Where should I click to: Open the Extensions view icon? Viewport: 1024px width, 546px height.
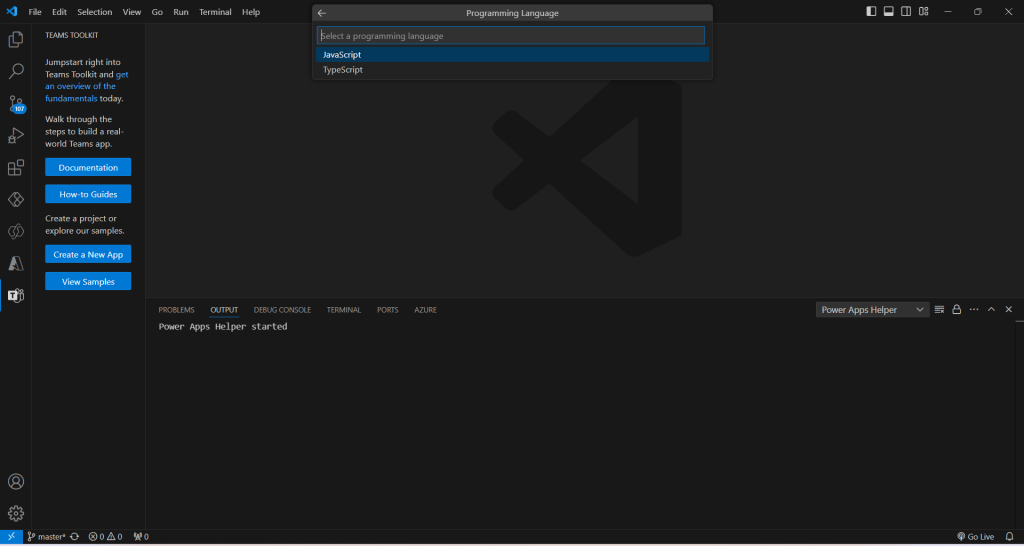pos(16,168)
